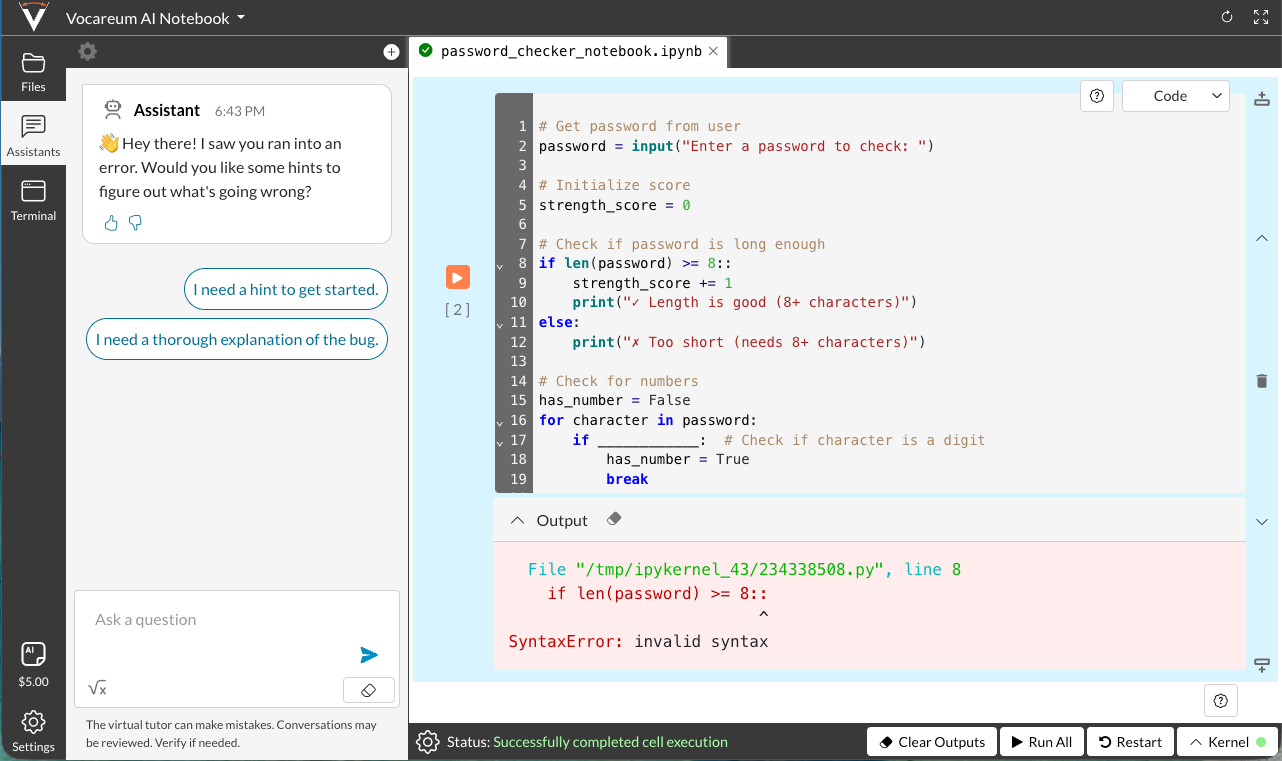The image size is (1282, 761).
Task: Open the Files panel in the sidebar
Action: point(33,71)
